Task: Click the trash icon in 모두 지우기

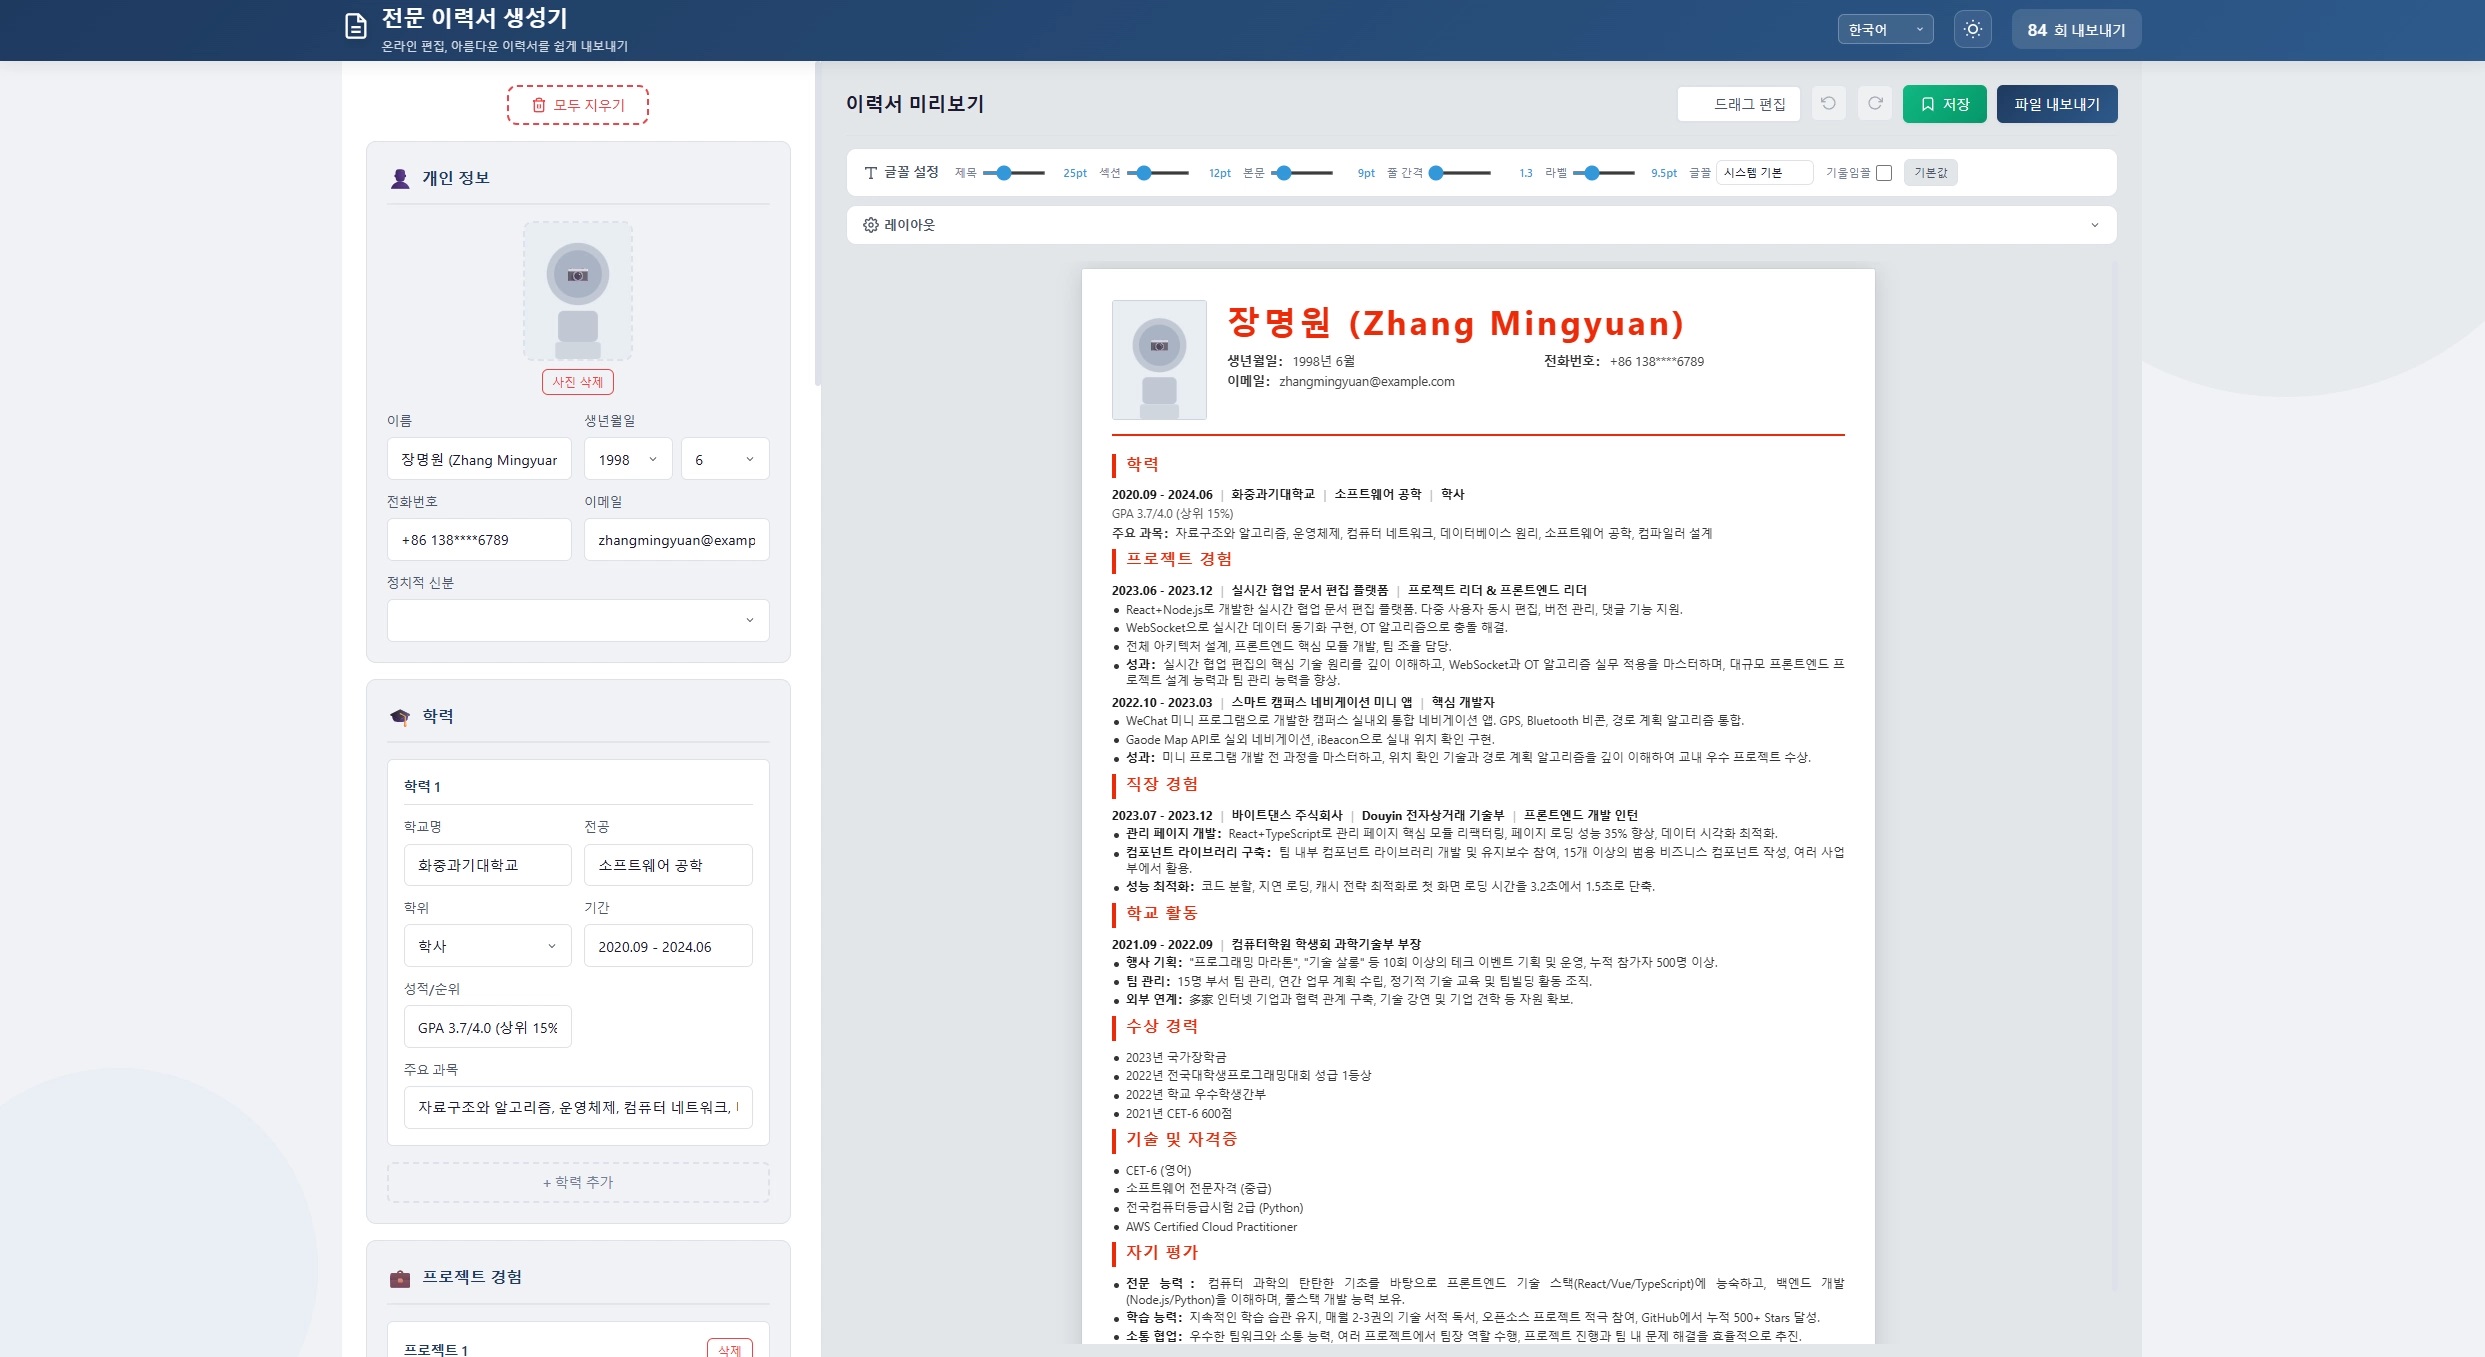Action: (x=538, y=105)
